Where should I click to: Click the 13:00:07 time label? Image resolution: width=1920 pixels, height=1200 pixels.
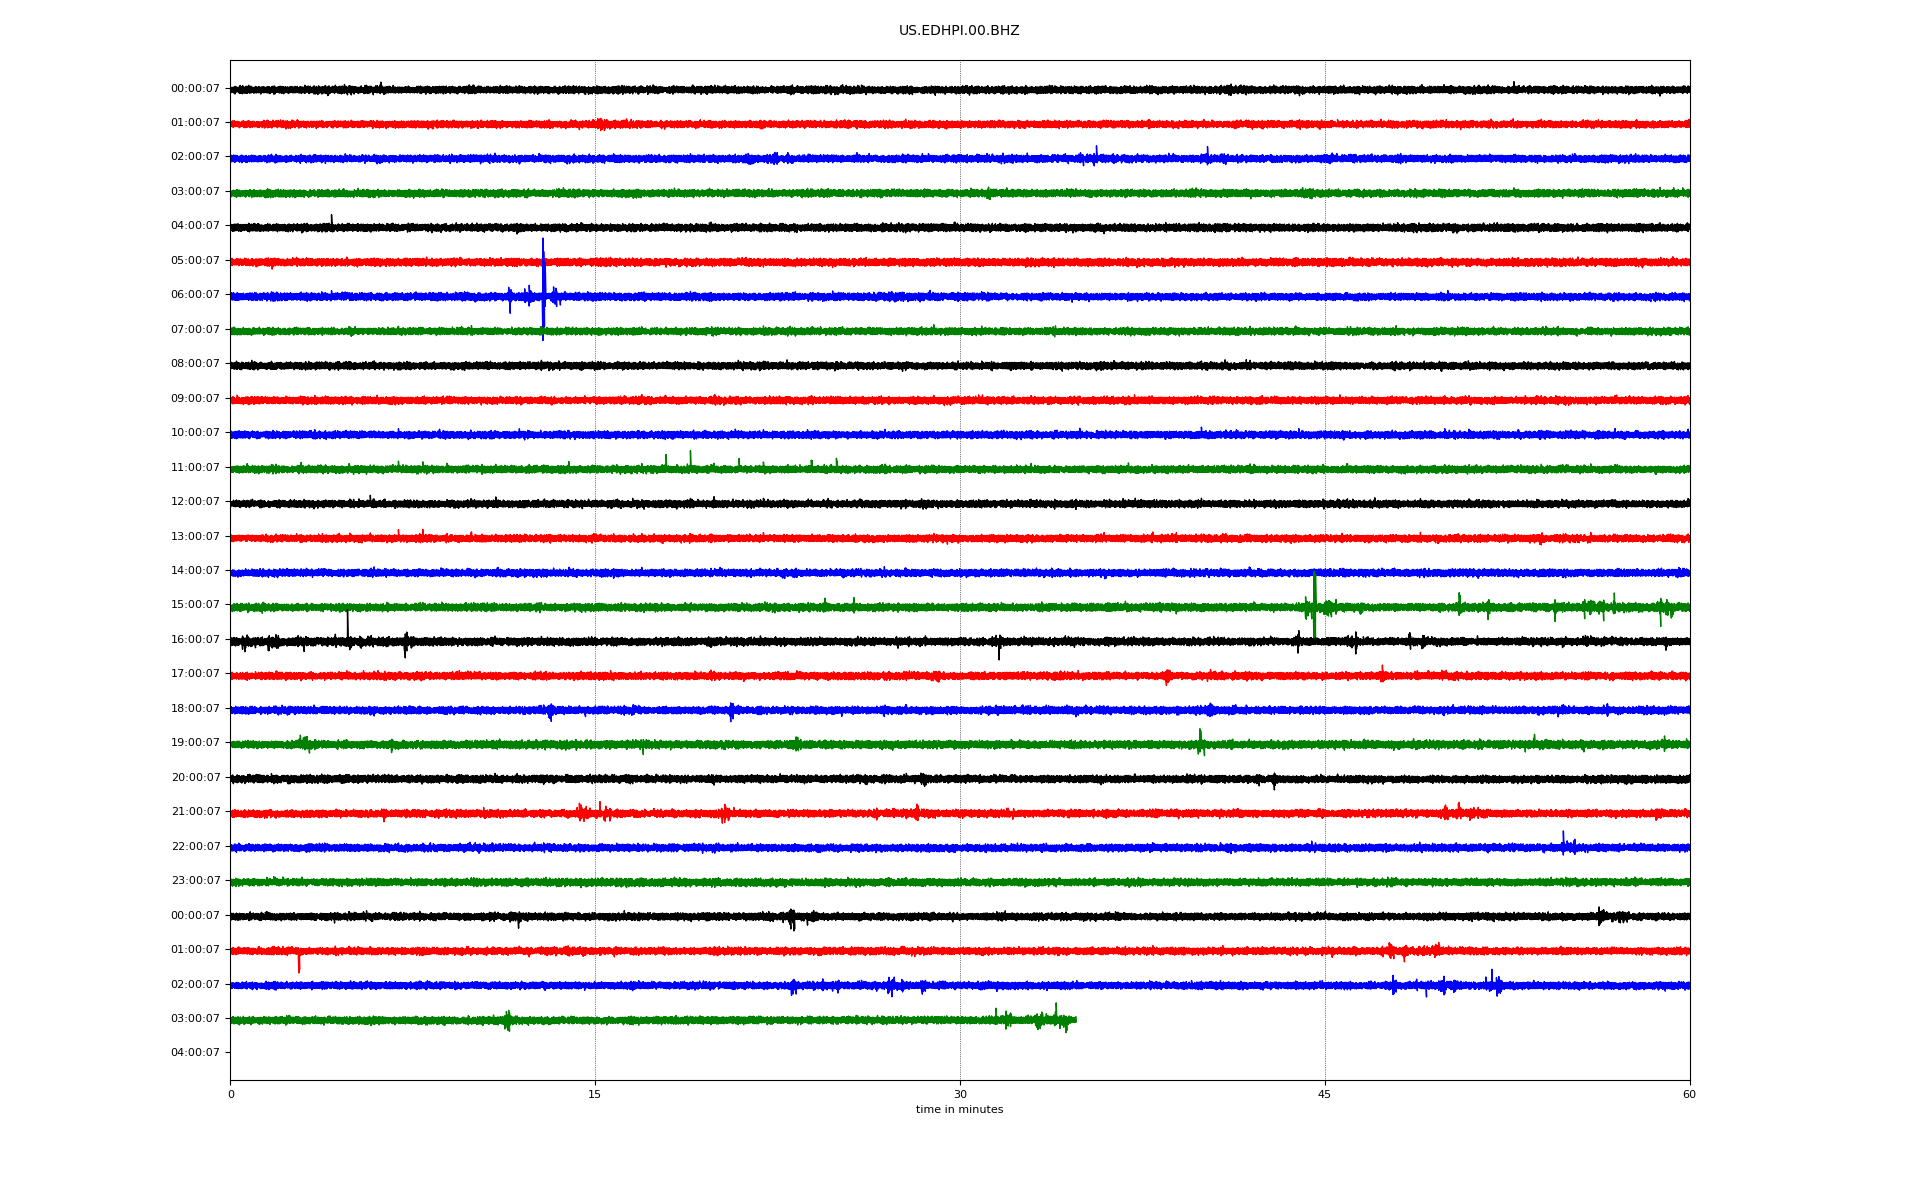tap(195, 537)
